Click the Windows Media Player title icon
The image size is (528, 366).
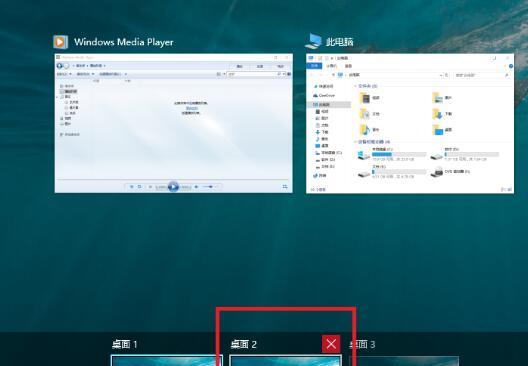[61, 42]
